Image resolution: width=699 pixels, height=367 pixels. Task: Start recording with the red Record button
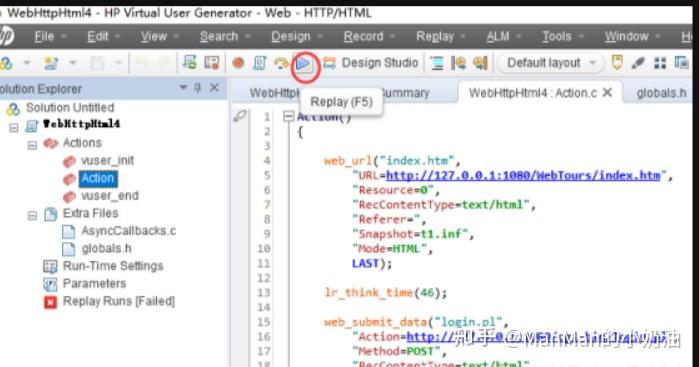(x=238, y=63)
